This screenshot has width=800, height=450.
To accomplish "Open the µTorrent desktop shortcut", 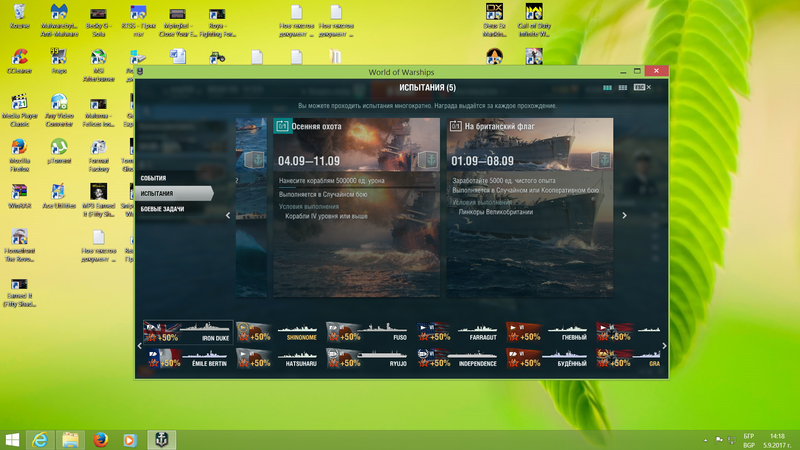I will pyautogui.click(x=59, y=151).
